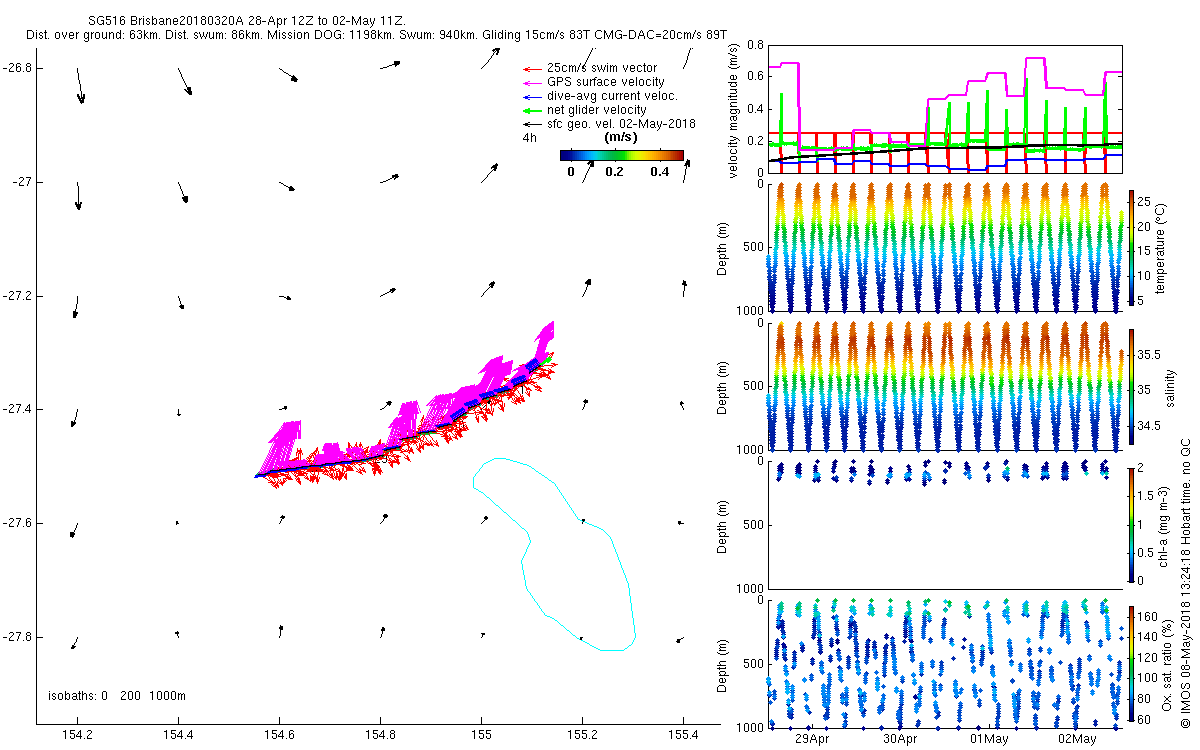Viewport: 1200px width, 750px height.
Task: Click the '35.5' tick on salinity colorbar
Action: (1150, 354)
